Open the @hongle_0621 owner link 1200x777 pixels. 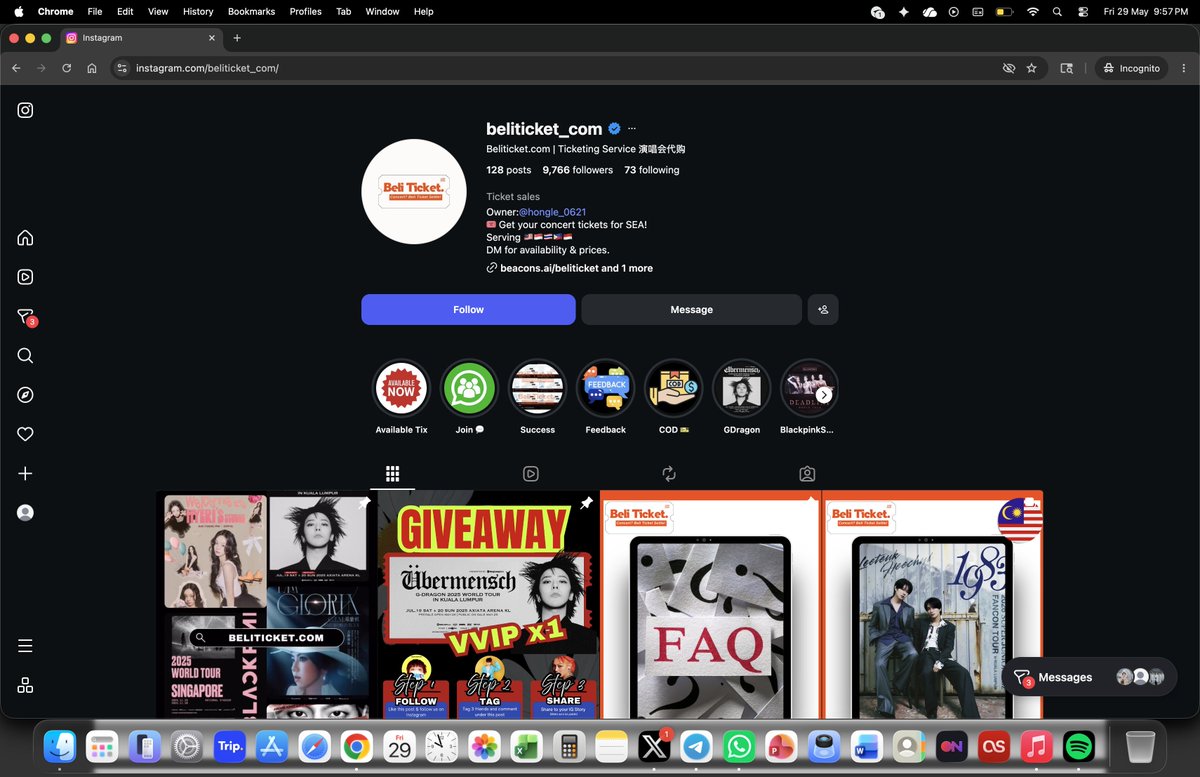(x=552, y=212)
